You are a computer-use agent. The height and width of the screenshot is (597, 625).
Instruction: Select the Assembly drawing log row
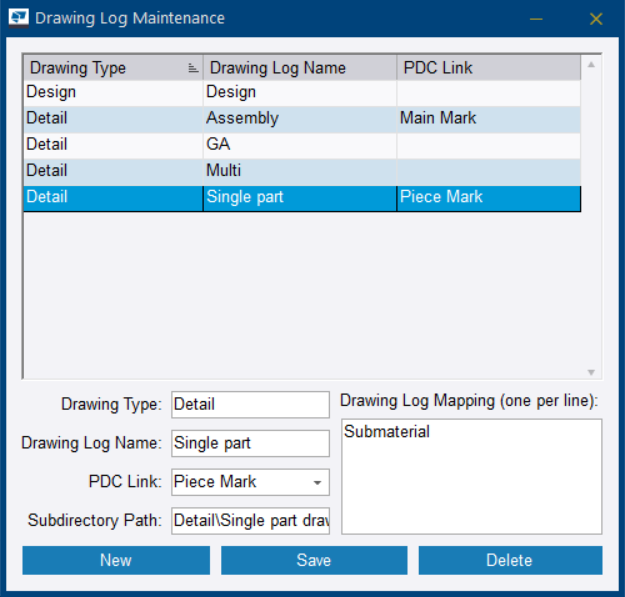coord(300,118)
